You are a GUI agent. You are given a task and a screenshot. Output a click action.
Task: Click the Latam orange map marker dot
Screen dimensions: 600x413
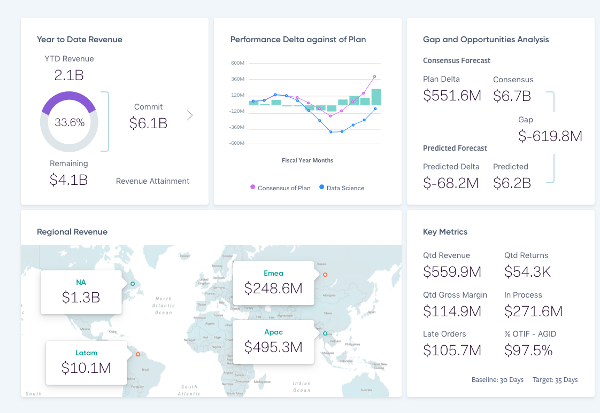point(136,352)
